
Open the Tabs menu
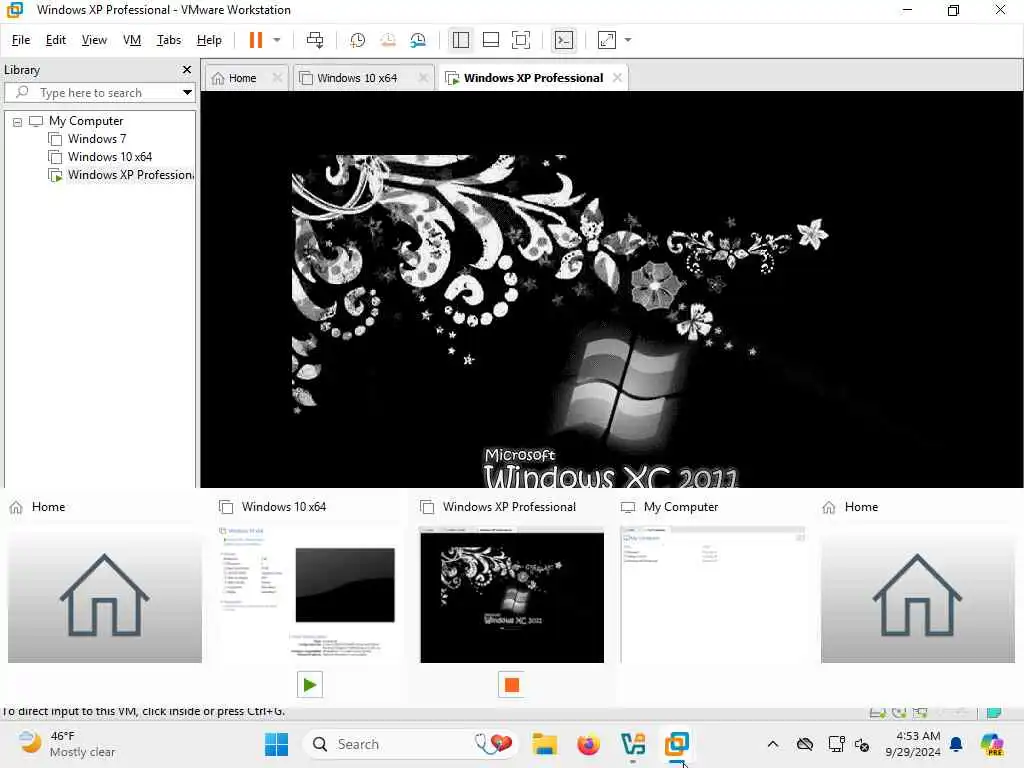pos(168,40)
